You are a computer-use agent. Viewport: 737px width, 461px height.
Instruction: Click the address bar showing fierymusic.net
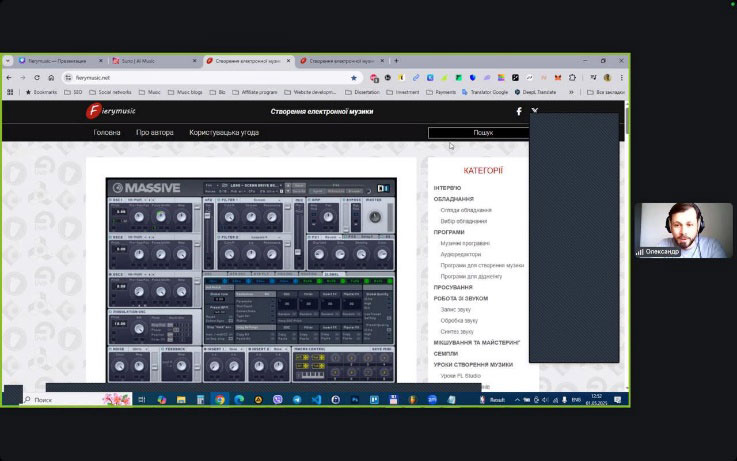(212, 78)
